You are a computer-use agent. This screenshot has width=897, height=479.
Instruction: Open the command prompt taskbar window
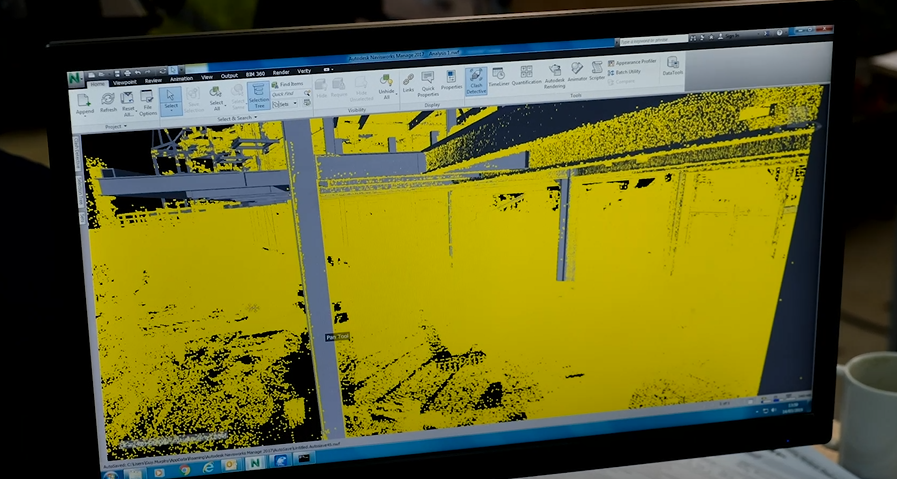tap(303, 458)
